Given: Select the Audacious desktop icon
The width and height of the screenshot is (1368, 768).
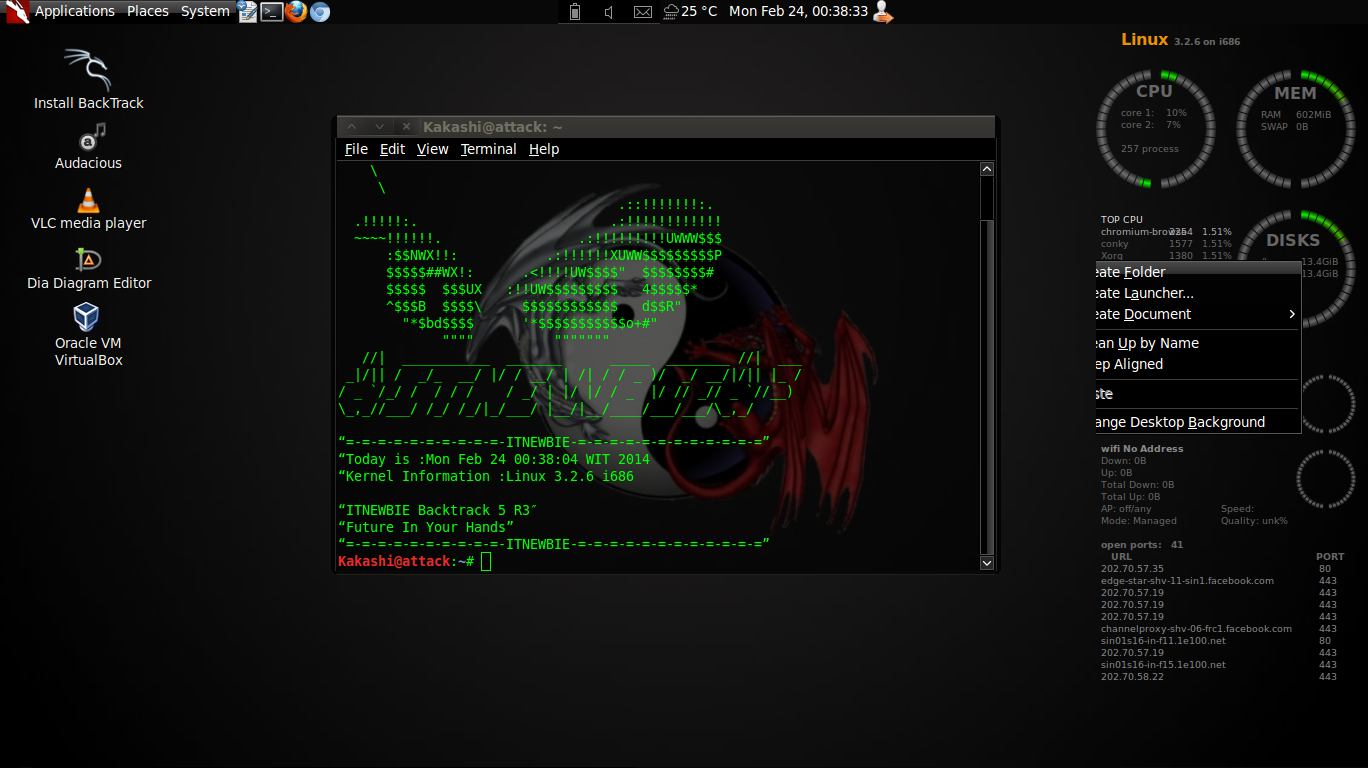Looking at the screenshot, I should (88, 146).
